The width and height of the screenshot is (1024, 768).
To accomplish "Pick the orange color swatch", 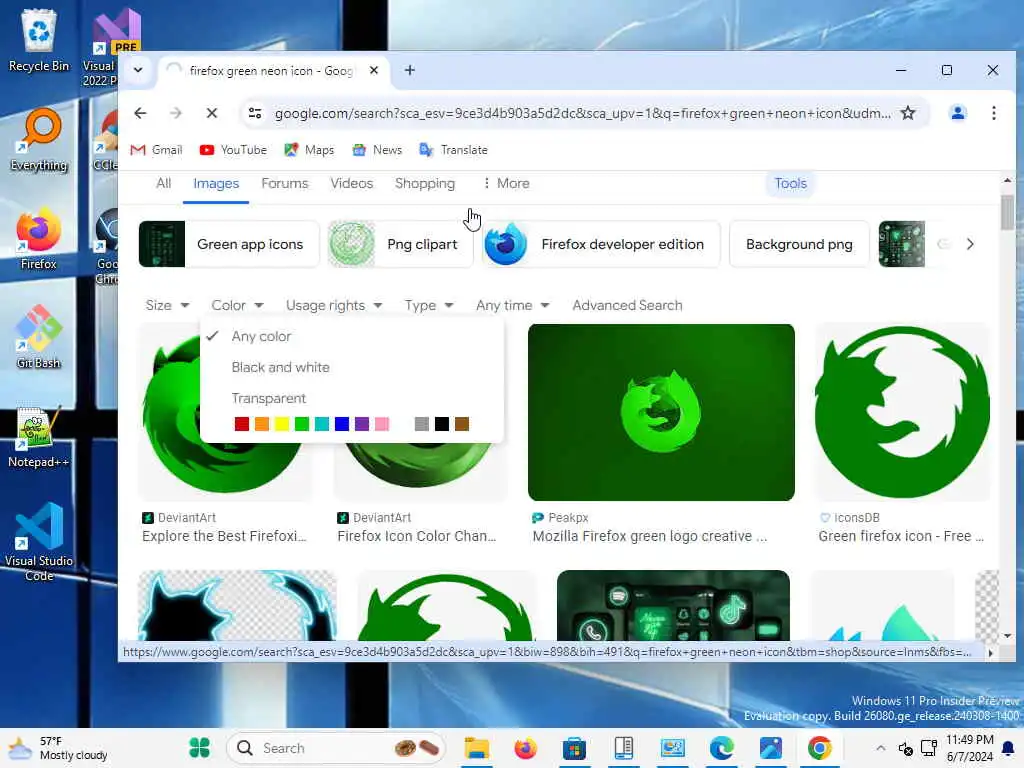I will pyautogui.click(x=262, y=424).
